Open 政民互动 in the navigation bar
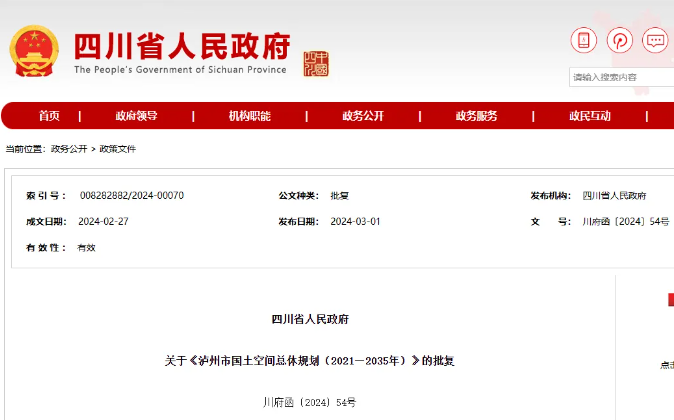The width and height of the screenshot is (674, 420). pos(590,116)
